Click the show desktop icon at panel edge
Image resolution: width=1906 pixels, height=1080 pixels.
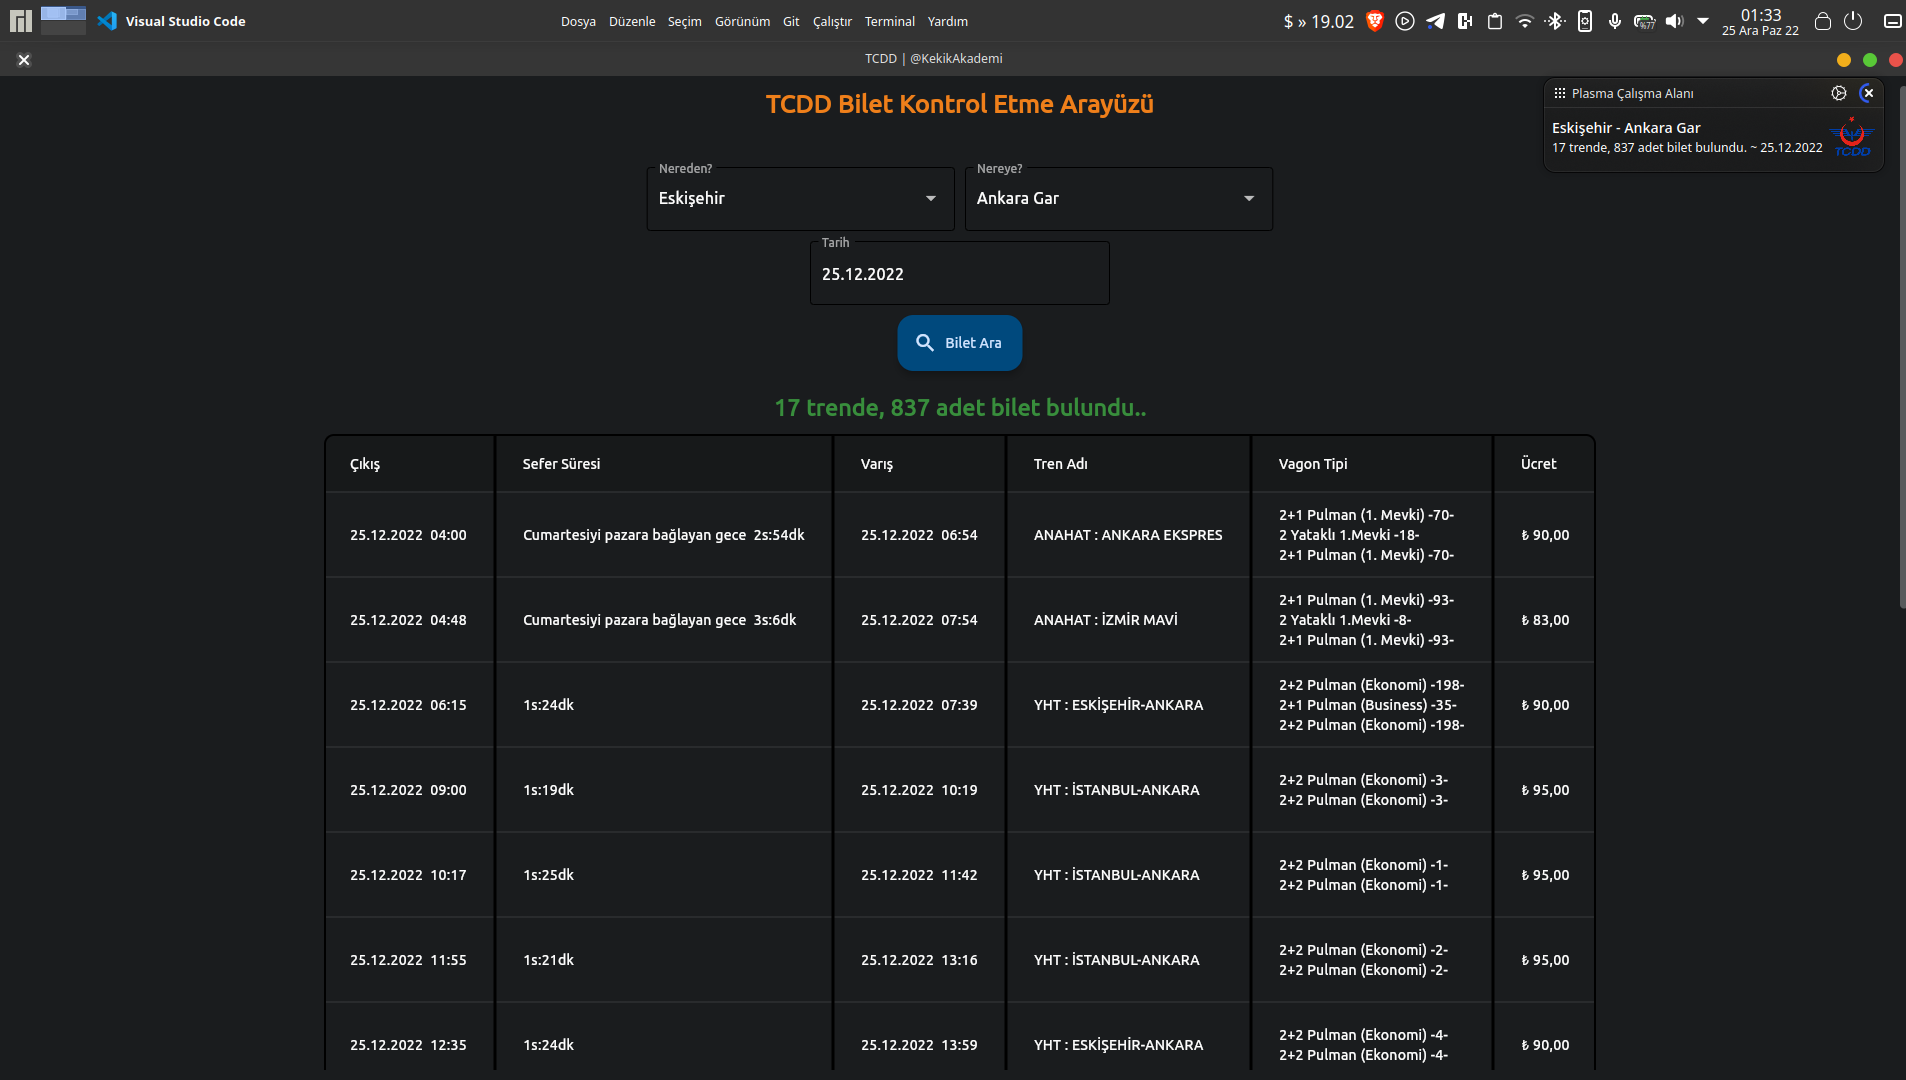point(1893,21)
